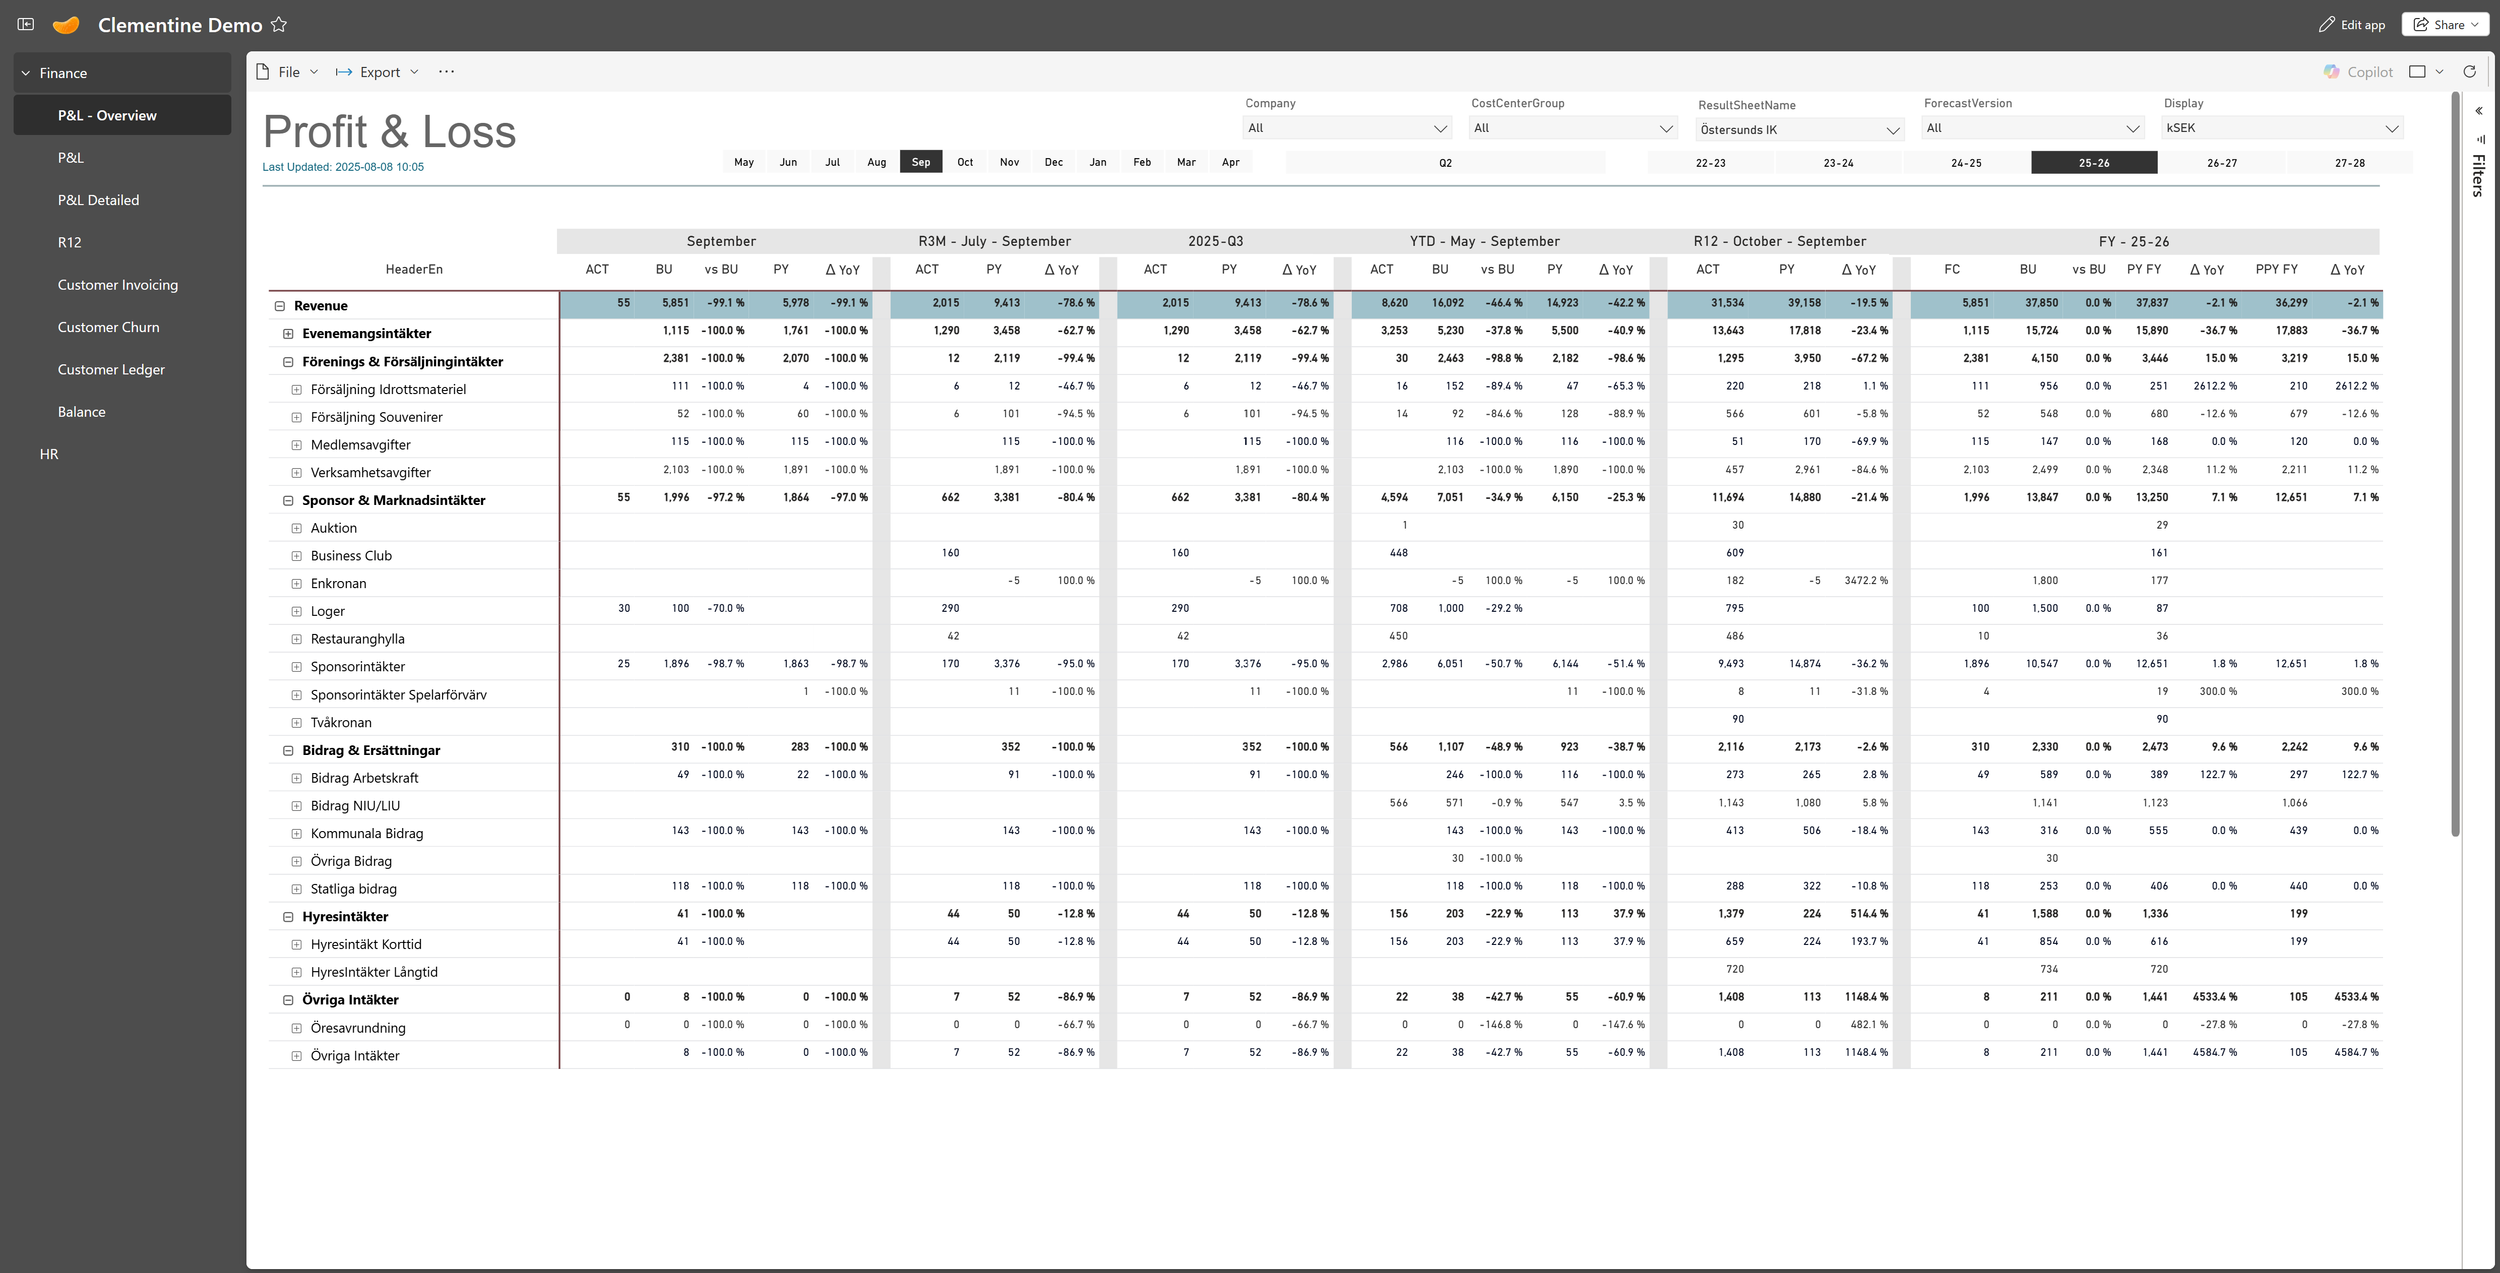Select the Oct month slicer
This screenshot has height=1273, width=2500.
coord(965,162)
